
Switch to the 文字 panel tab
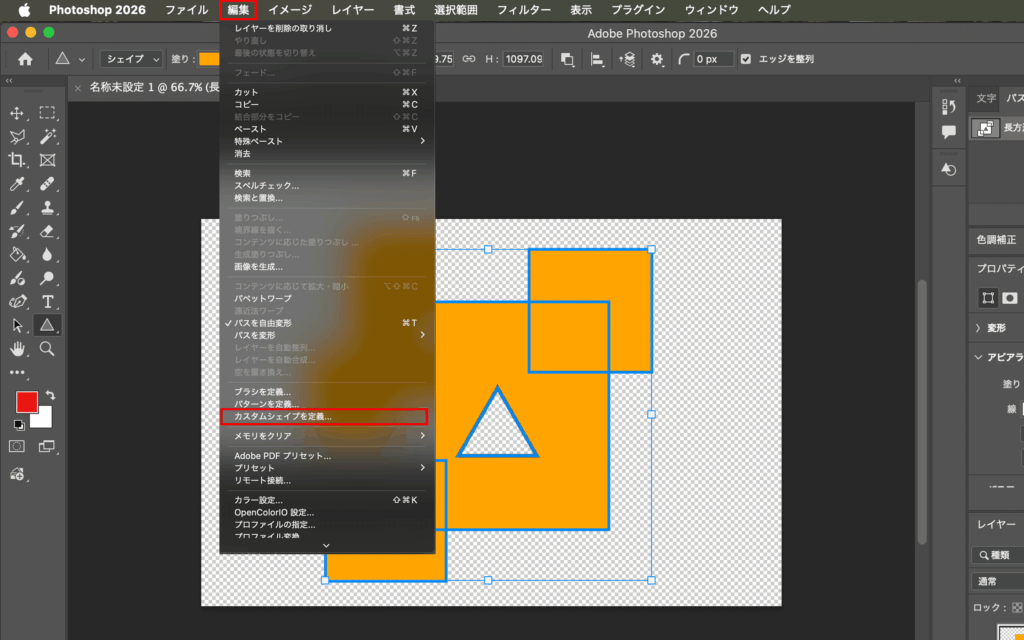(x=986, y=99)
